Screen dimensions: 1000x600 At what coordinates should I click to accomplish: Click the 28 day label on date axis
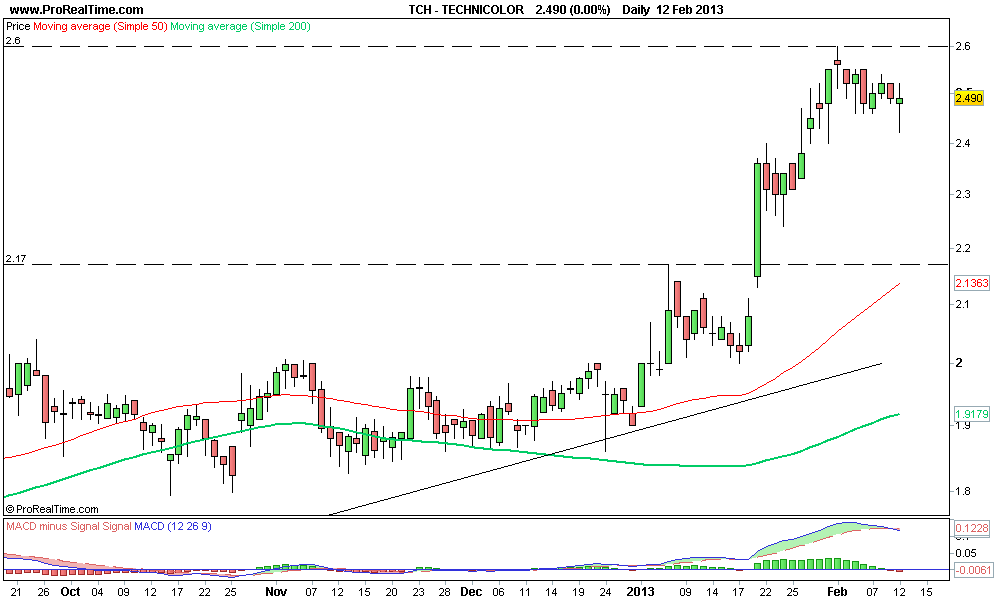[445, 592]
